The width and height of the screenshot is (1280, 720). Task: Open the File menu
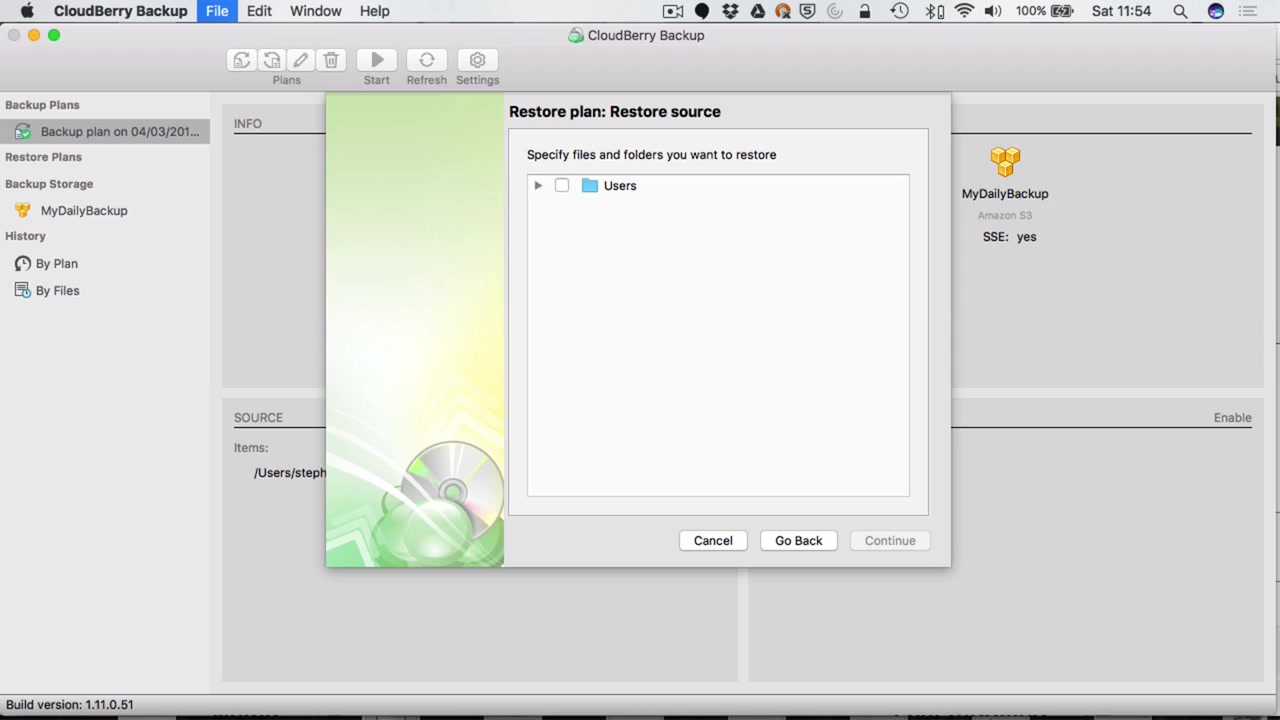click(x=217, y=11)
